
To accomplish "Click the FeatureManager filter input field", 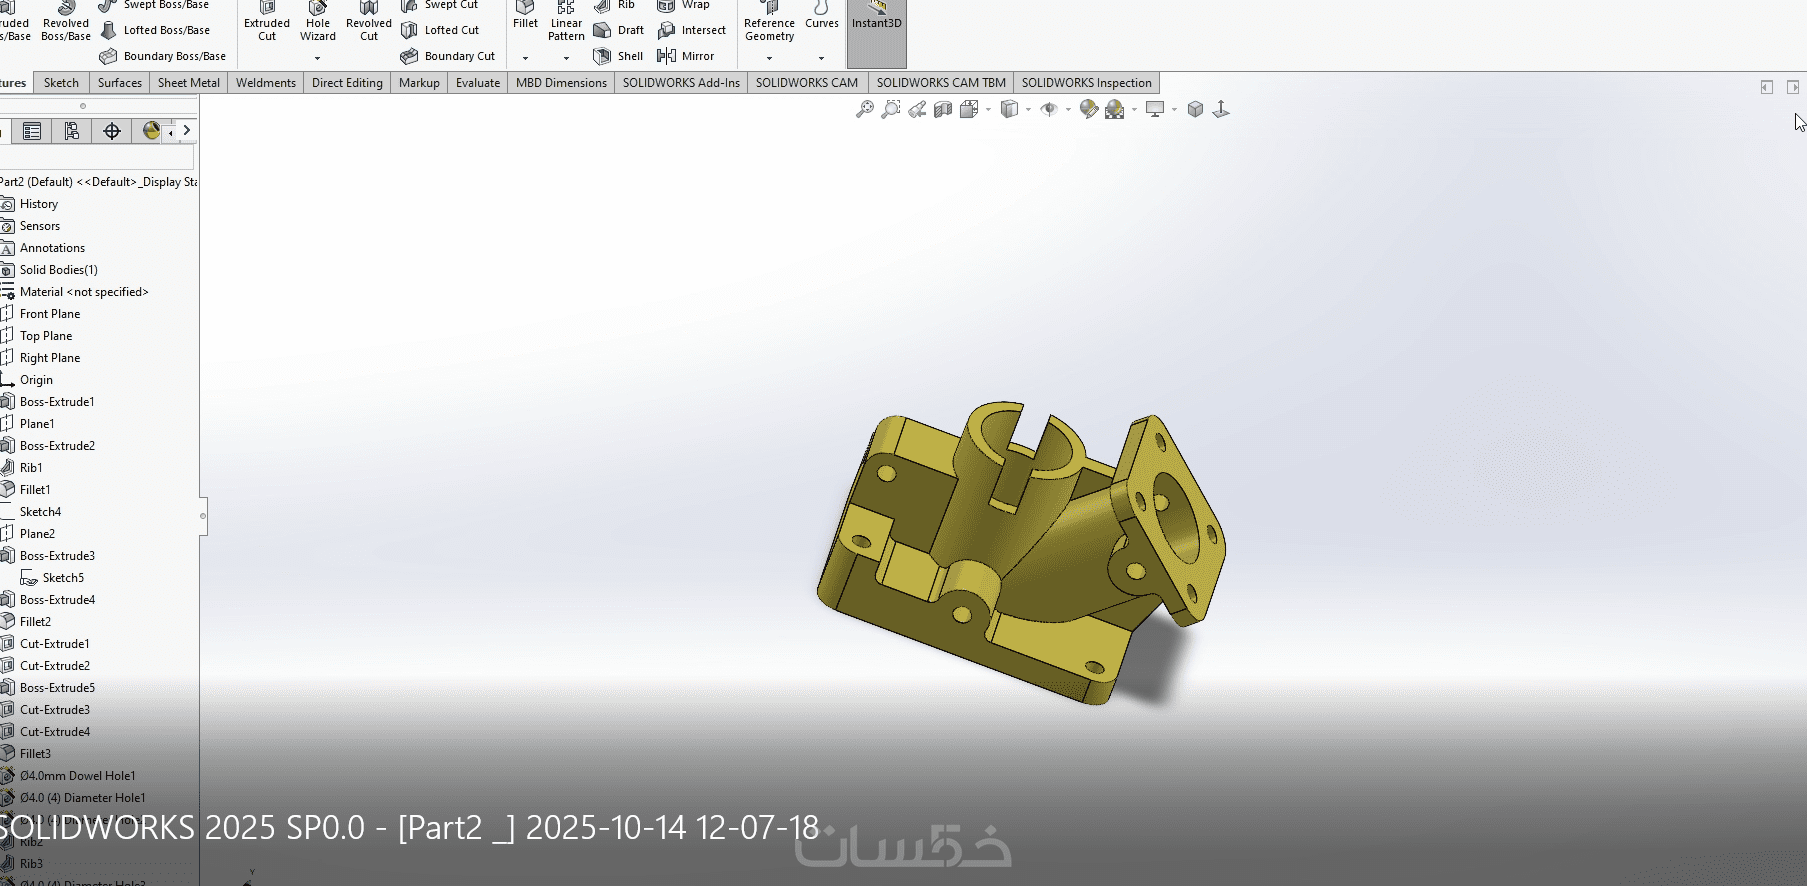I will click(97, 157).
